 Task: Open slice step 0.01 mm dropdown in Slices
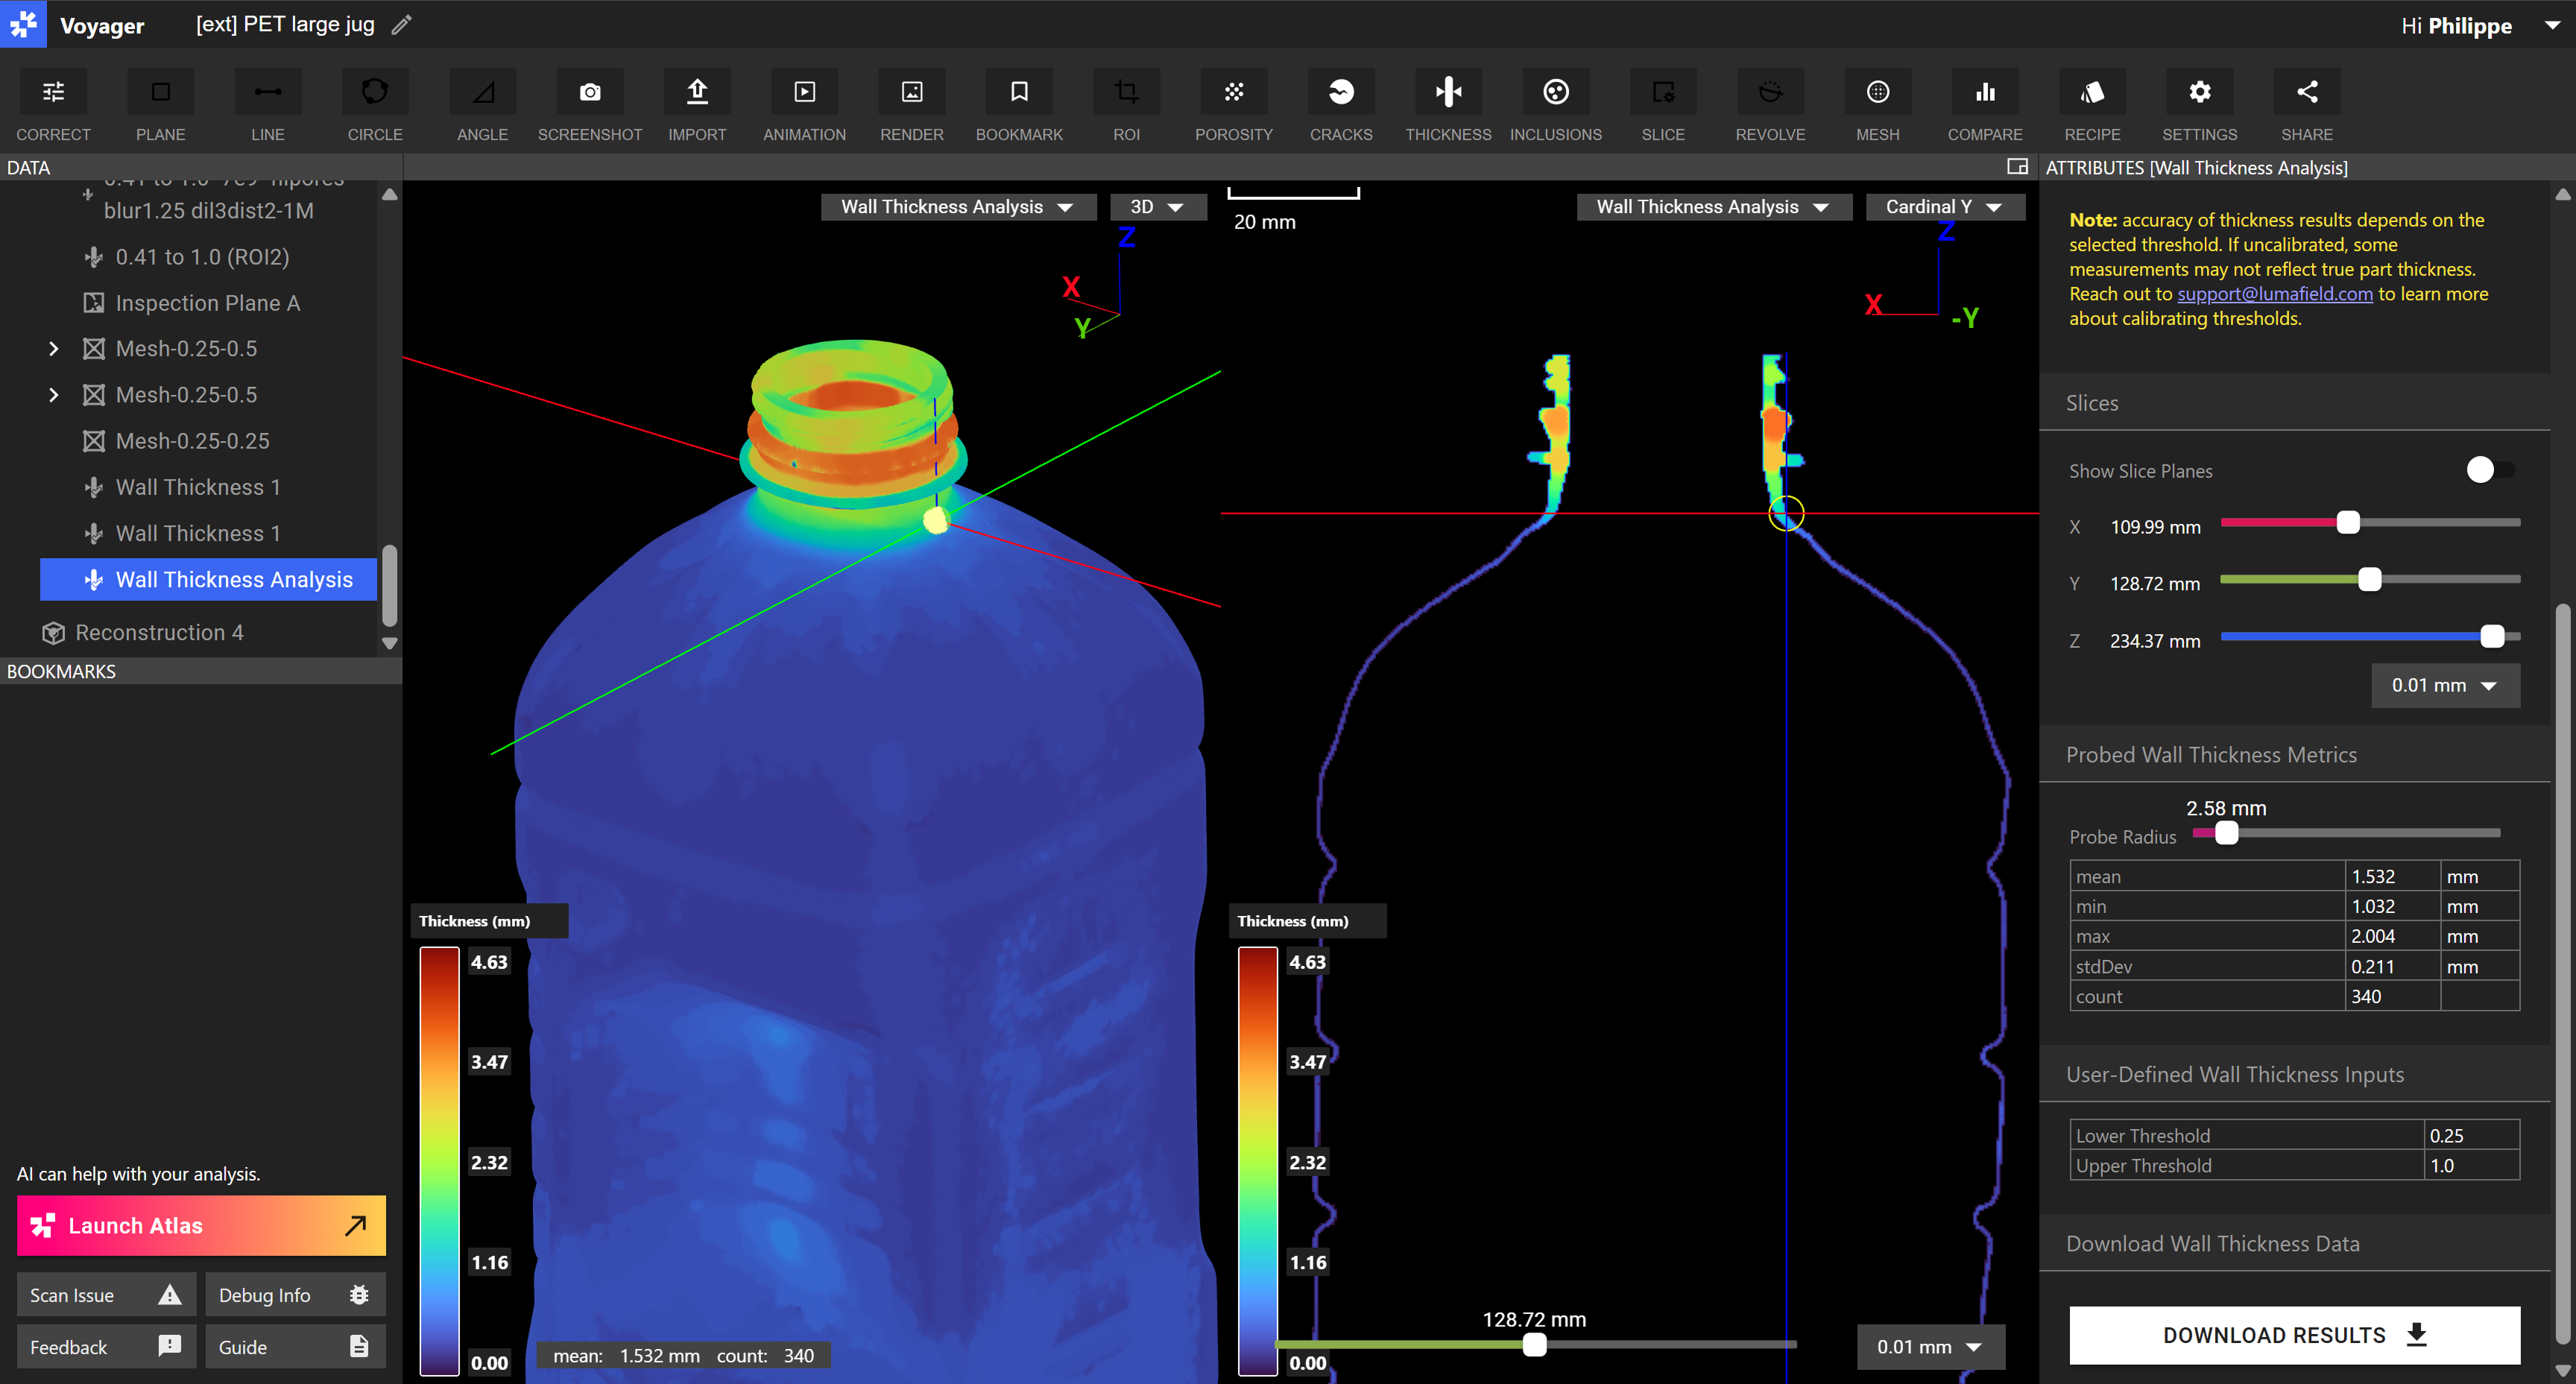pyautogui.click(x=2443, y=685)
